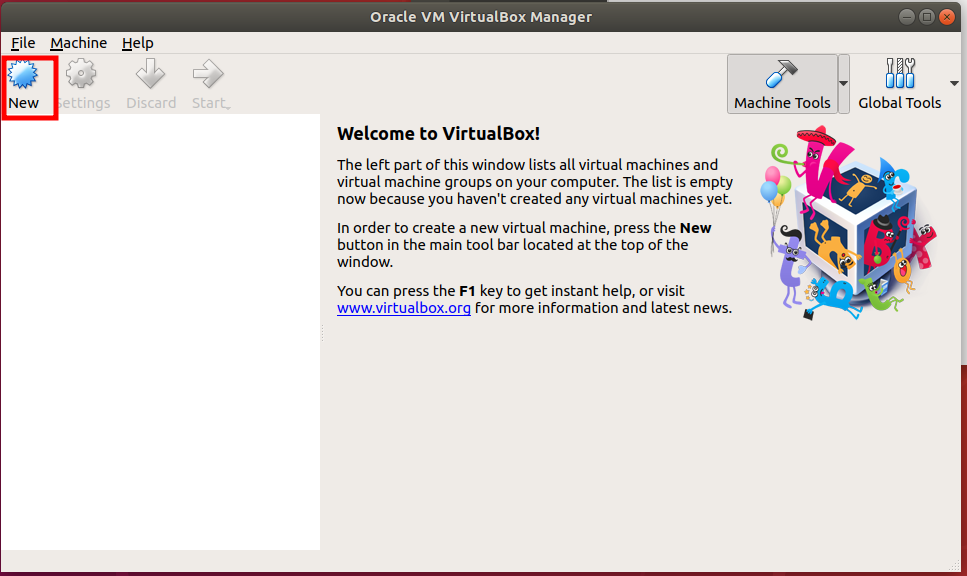Click the Oracle VM VirtualBox Manager title

[481, 17]
